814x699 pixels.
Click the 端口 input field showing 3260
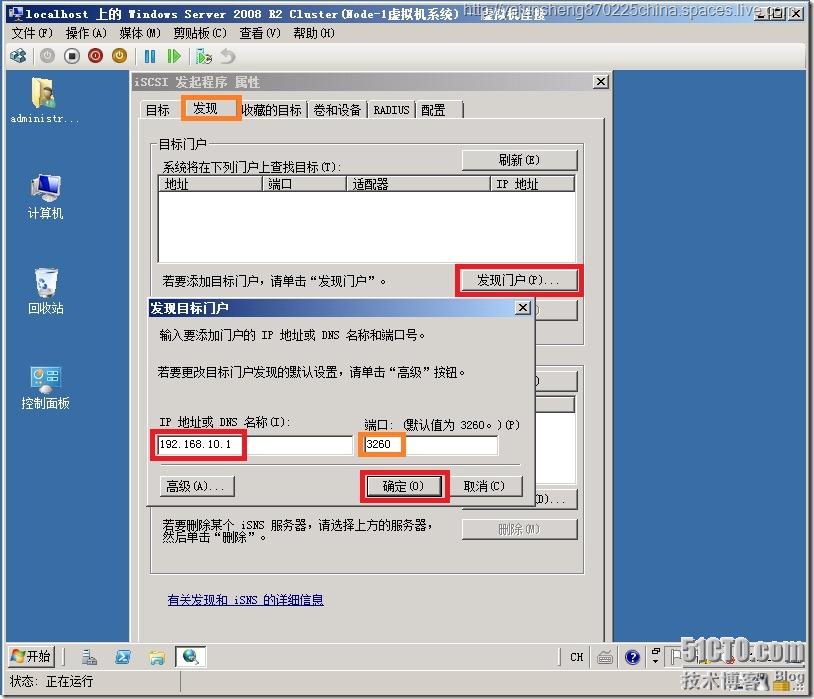[x=430, y=445]
